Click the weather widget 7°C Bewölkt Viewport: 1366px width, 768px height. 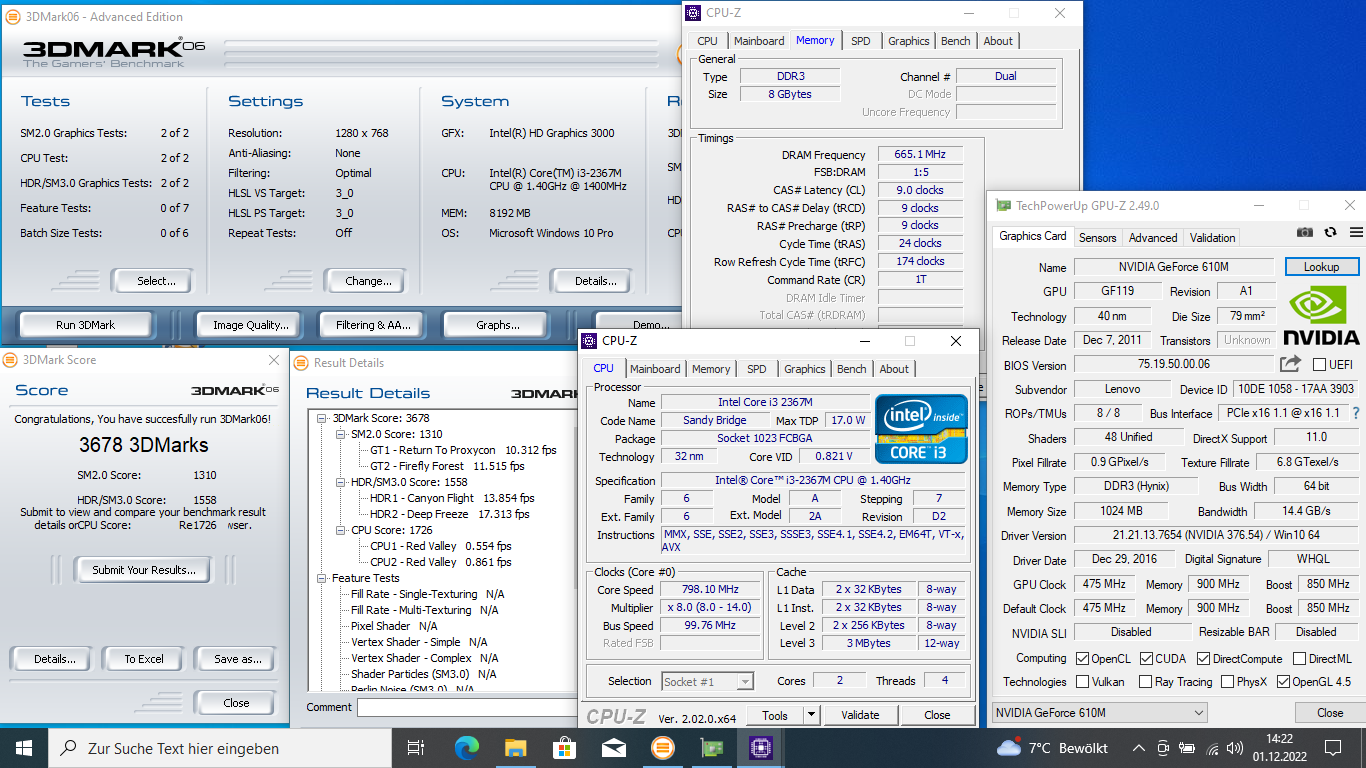[x=1053, y=748]
